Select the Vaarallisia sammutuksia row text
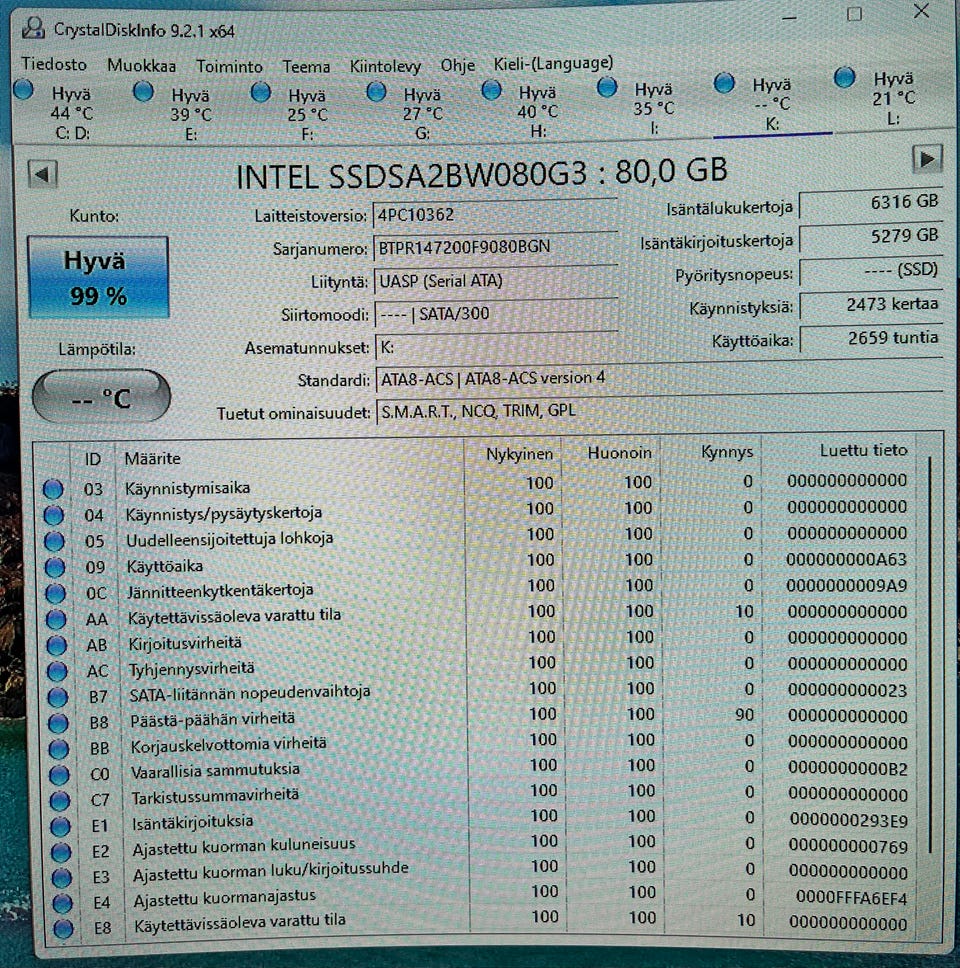 click(215, 771)
